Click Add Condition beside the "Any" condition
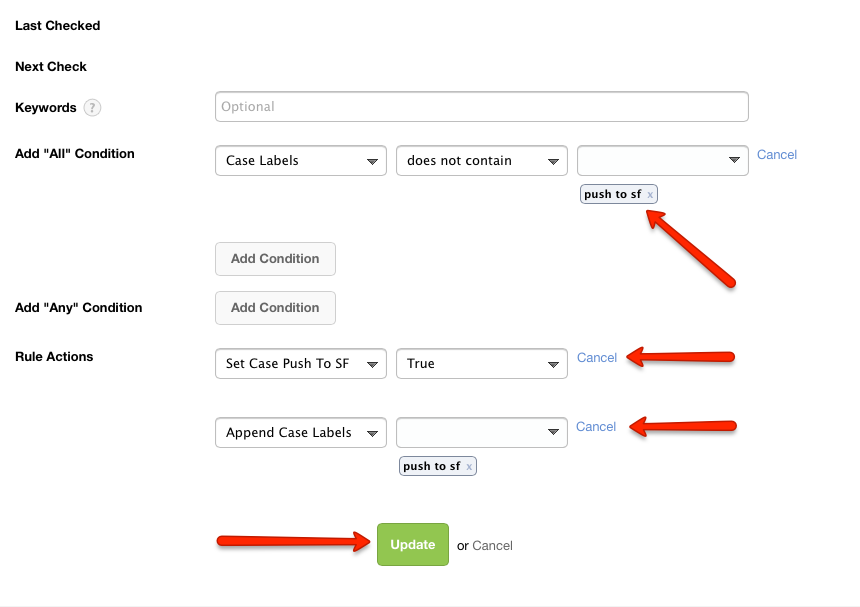The height and width of the screenshot is (607, 860). (275, 308)
